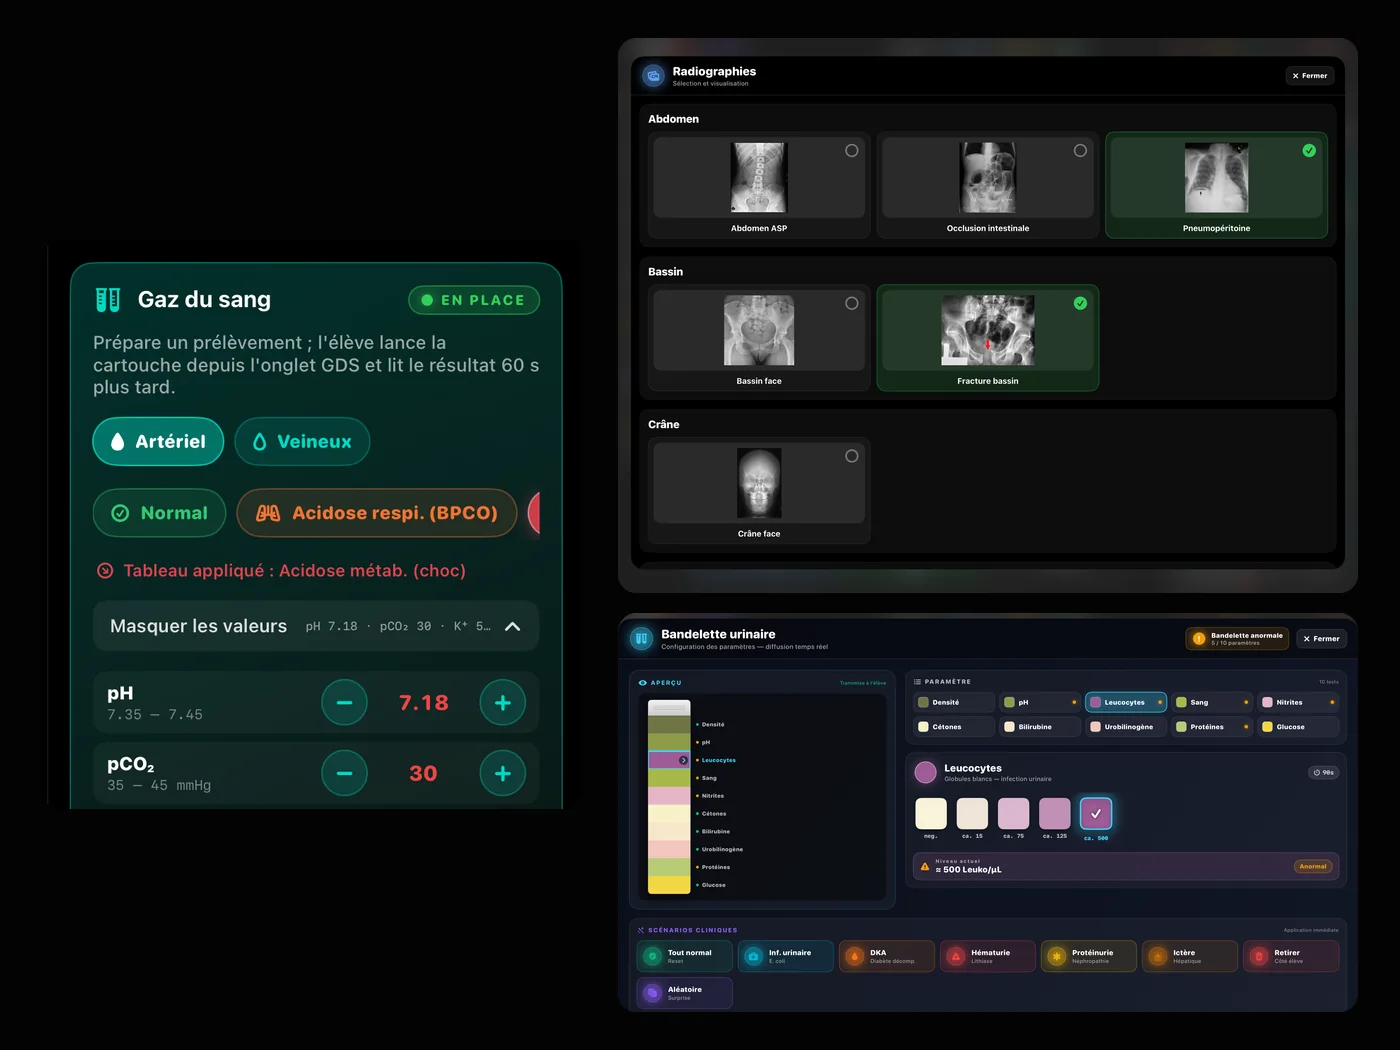
Task: Select the Crâne face radio button
Action: click(852, 456)
